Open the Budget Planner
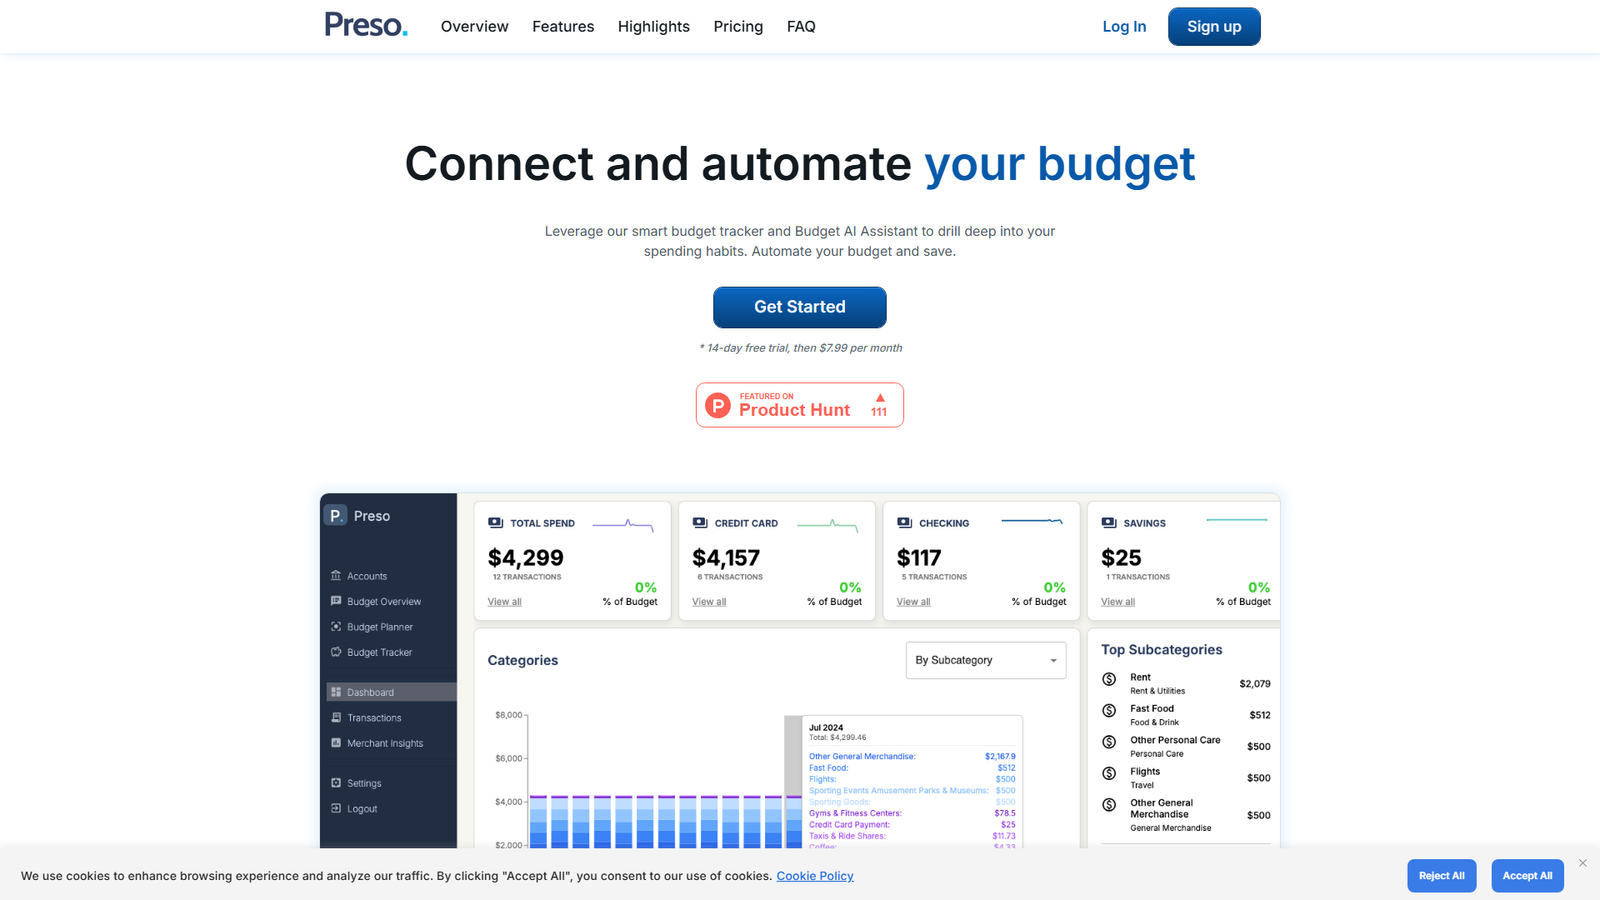The width and height of the screenshot is (1600, 900). point(378,626)
